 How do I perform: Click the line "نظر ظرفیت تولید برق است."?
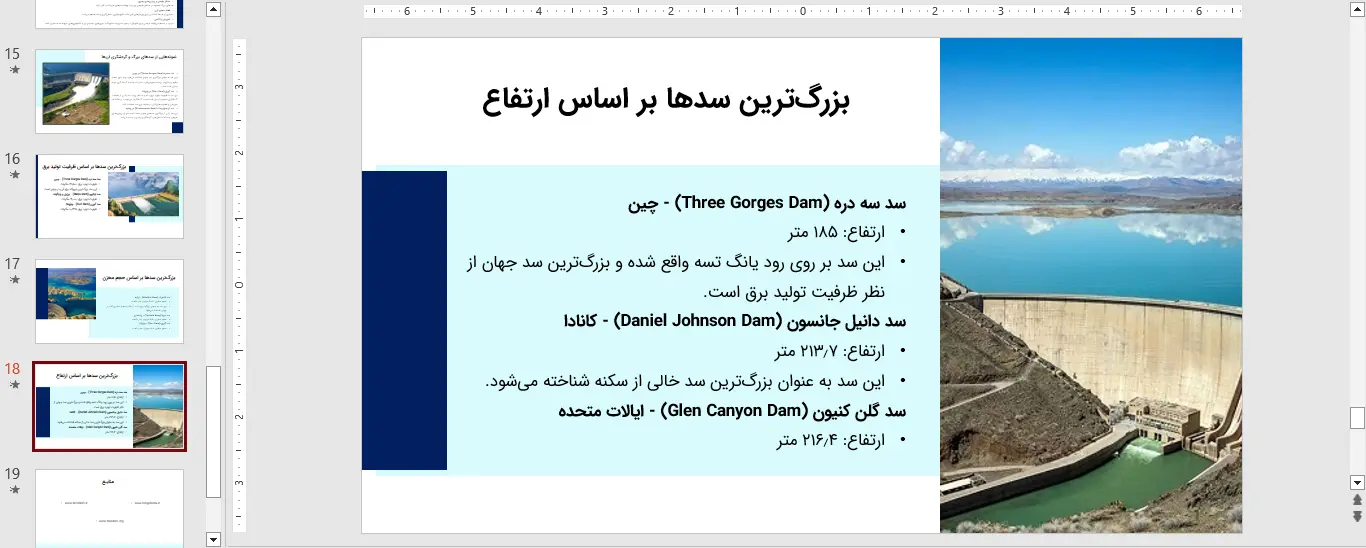pos(795,292)
